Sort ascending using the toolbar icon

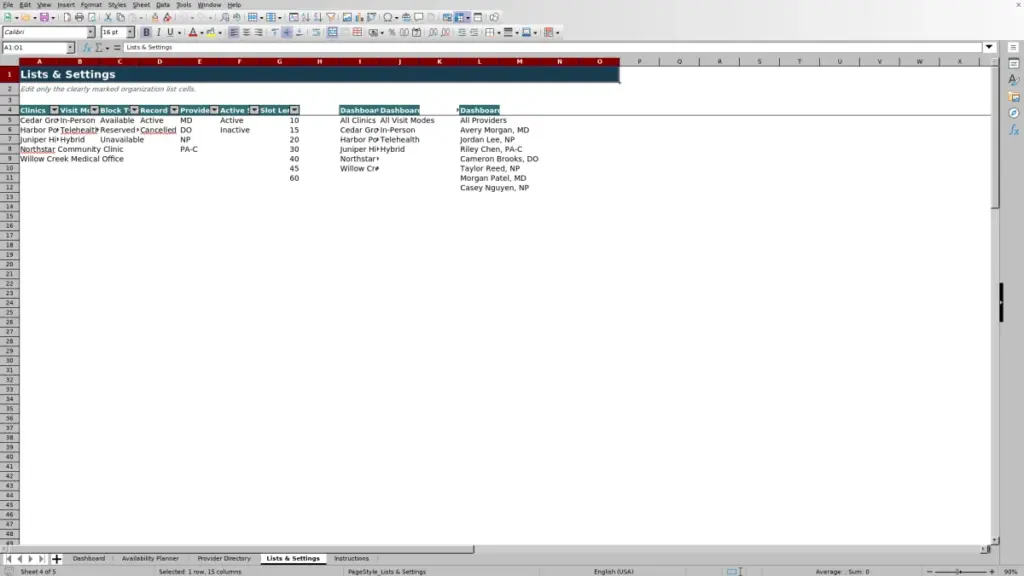pos(306,18)
